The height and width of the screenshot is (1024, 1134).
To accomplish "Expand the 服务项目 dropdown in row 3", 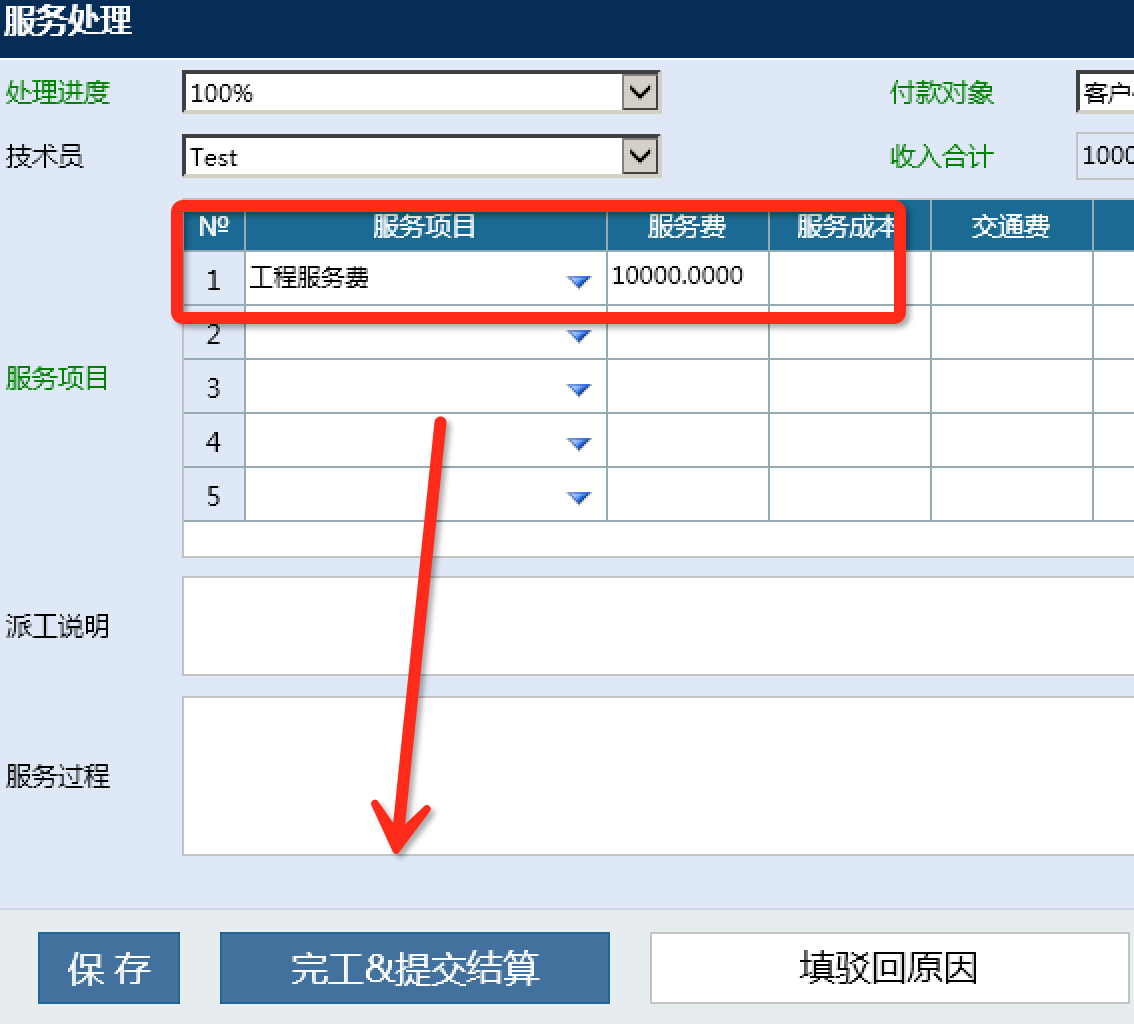I will [x=578, y=388].
